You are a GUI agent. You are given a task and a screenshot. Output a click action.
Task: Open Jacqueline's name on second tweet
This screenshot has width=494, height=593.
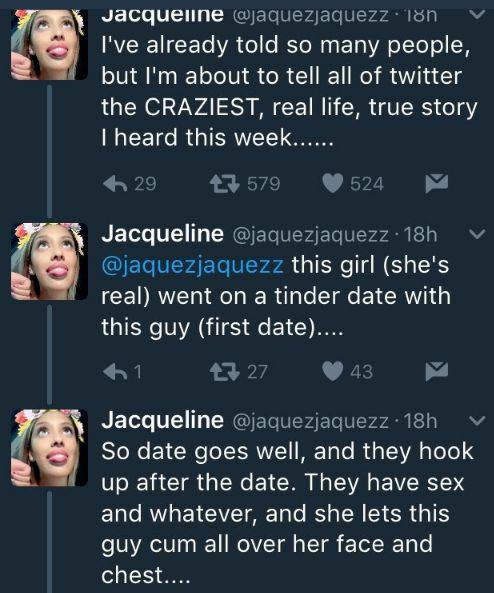click(163, 234)
